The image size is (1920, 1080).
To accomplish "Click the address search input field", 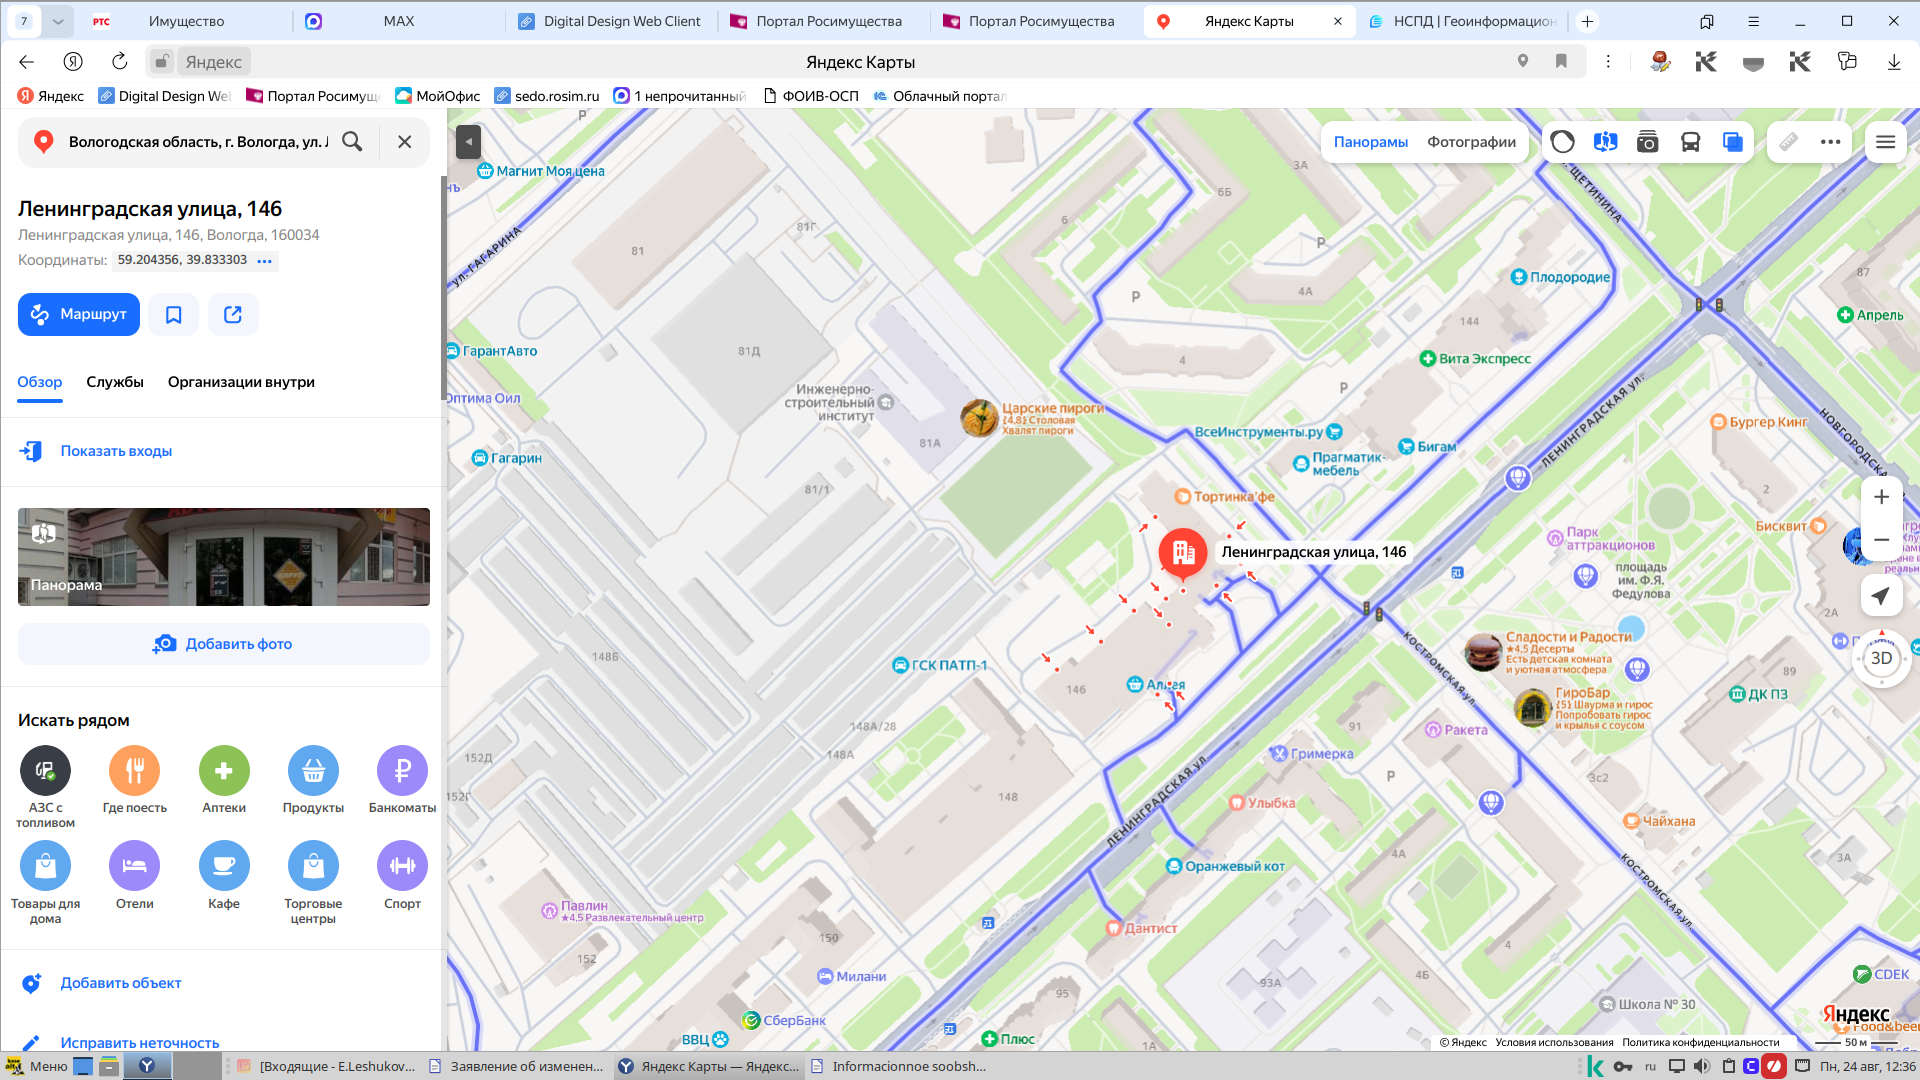I will pyautogui.click(x=198, y=142).
